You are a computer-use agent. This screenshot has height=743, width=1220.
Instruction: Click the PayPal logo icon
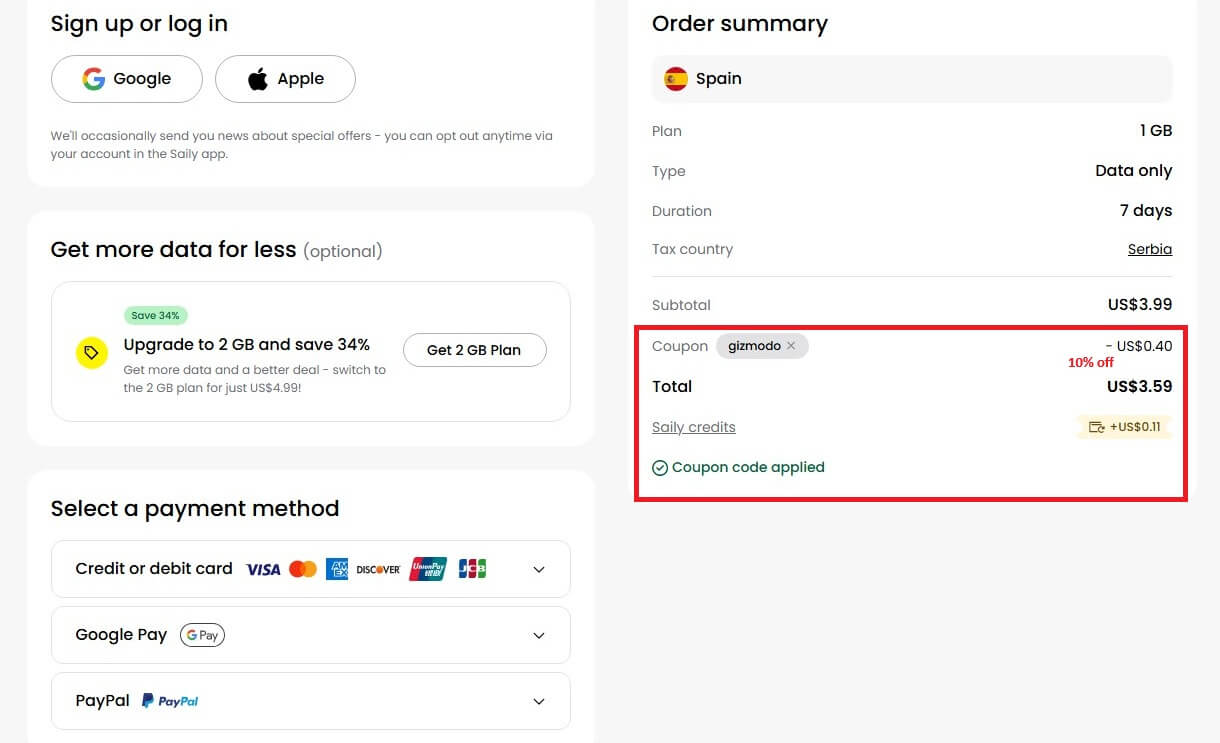click(169, 700)
